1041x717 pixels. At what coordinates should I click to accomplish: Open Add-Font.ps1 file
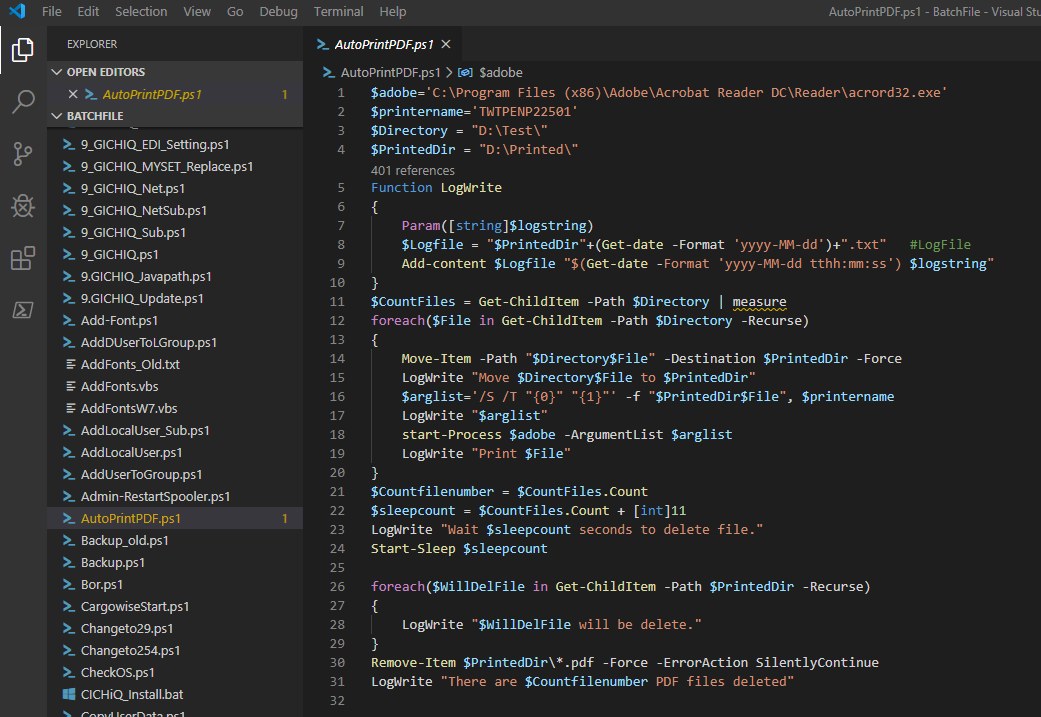click(x=175, y=321)
